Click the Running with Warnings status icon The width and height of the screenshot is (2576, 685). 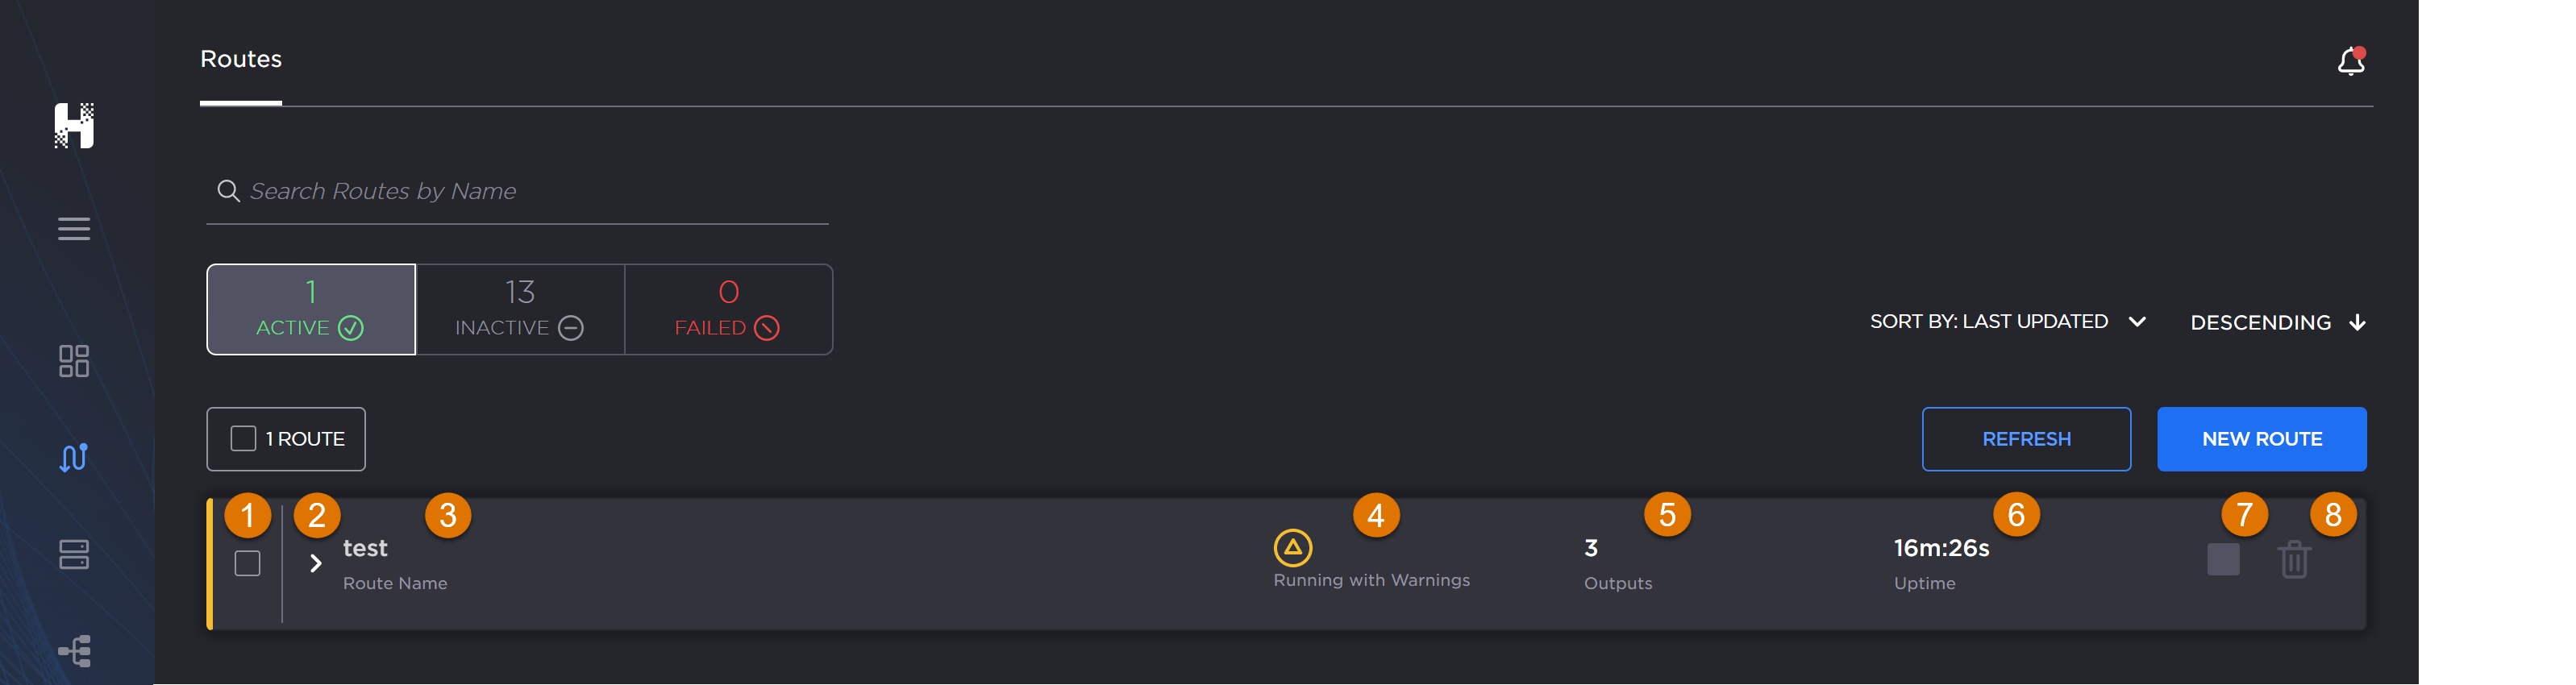click(1292, 548)
